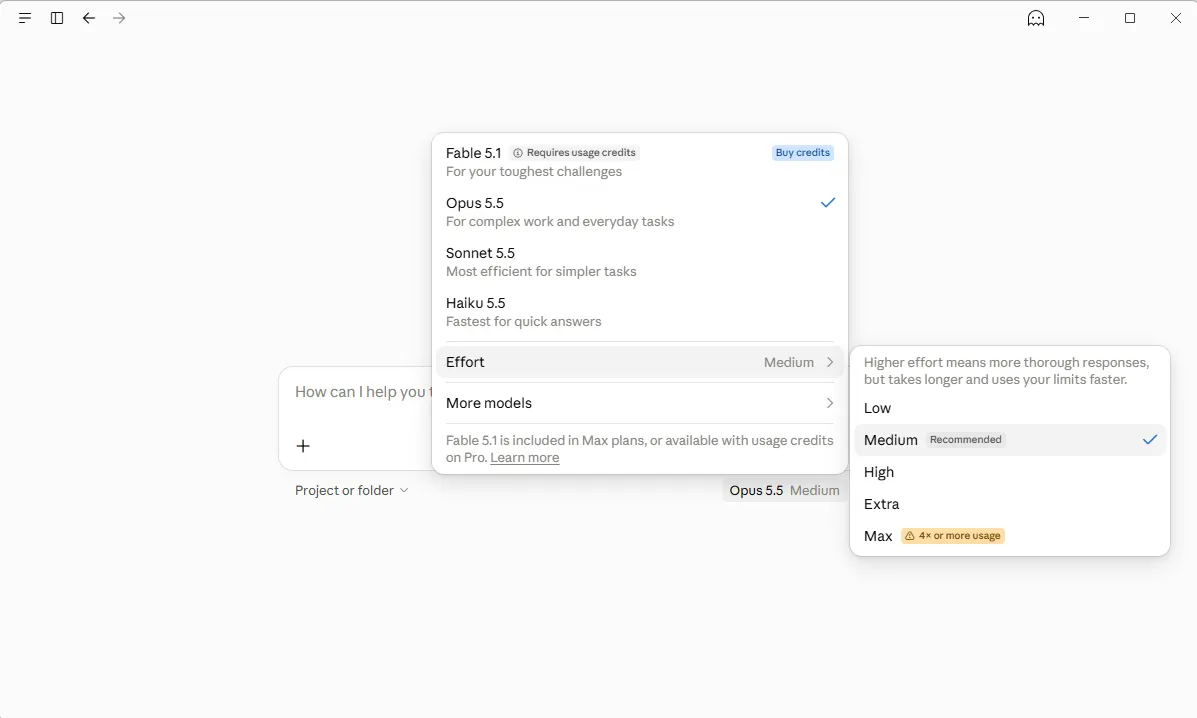Expand the More models submenu
Viewport: 1197px width, 718px height.
pos(640,403)
